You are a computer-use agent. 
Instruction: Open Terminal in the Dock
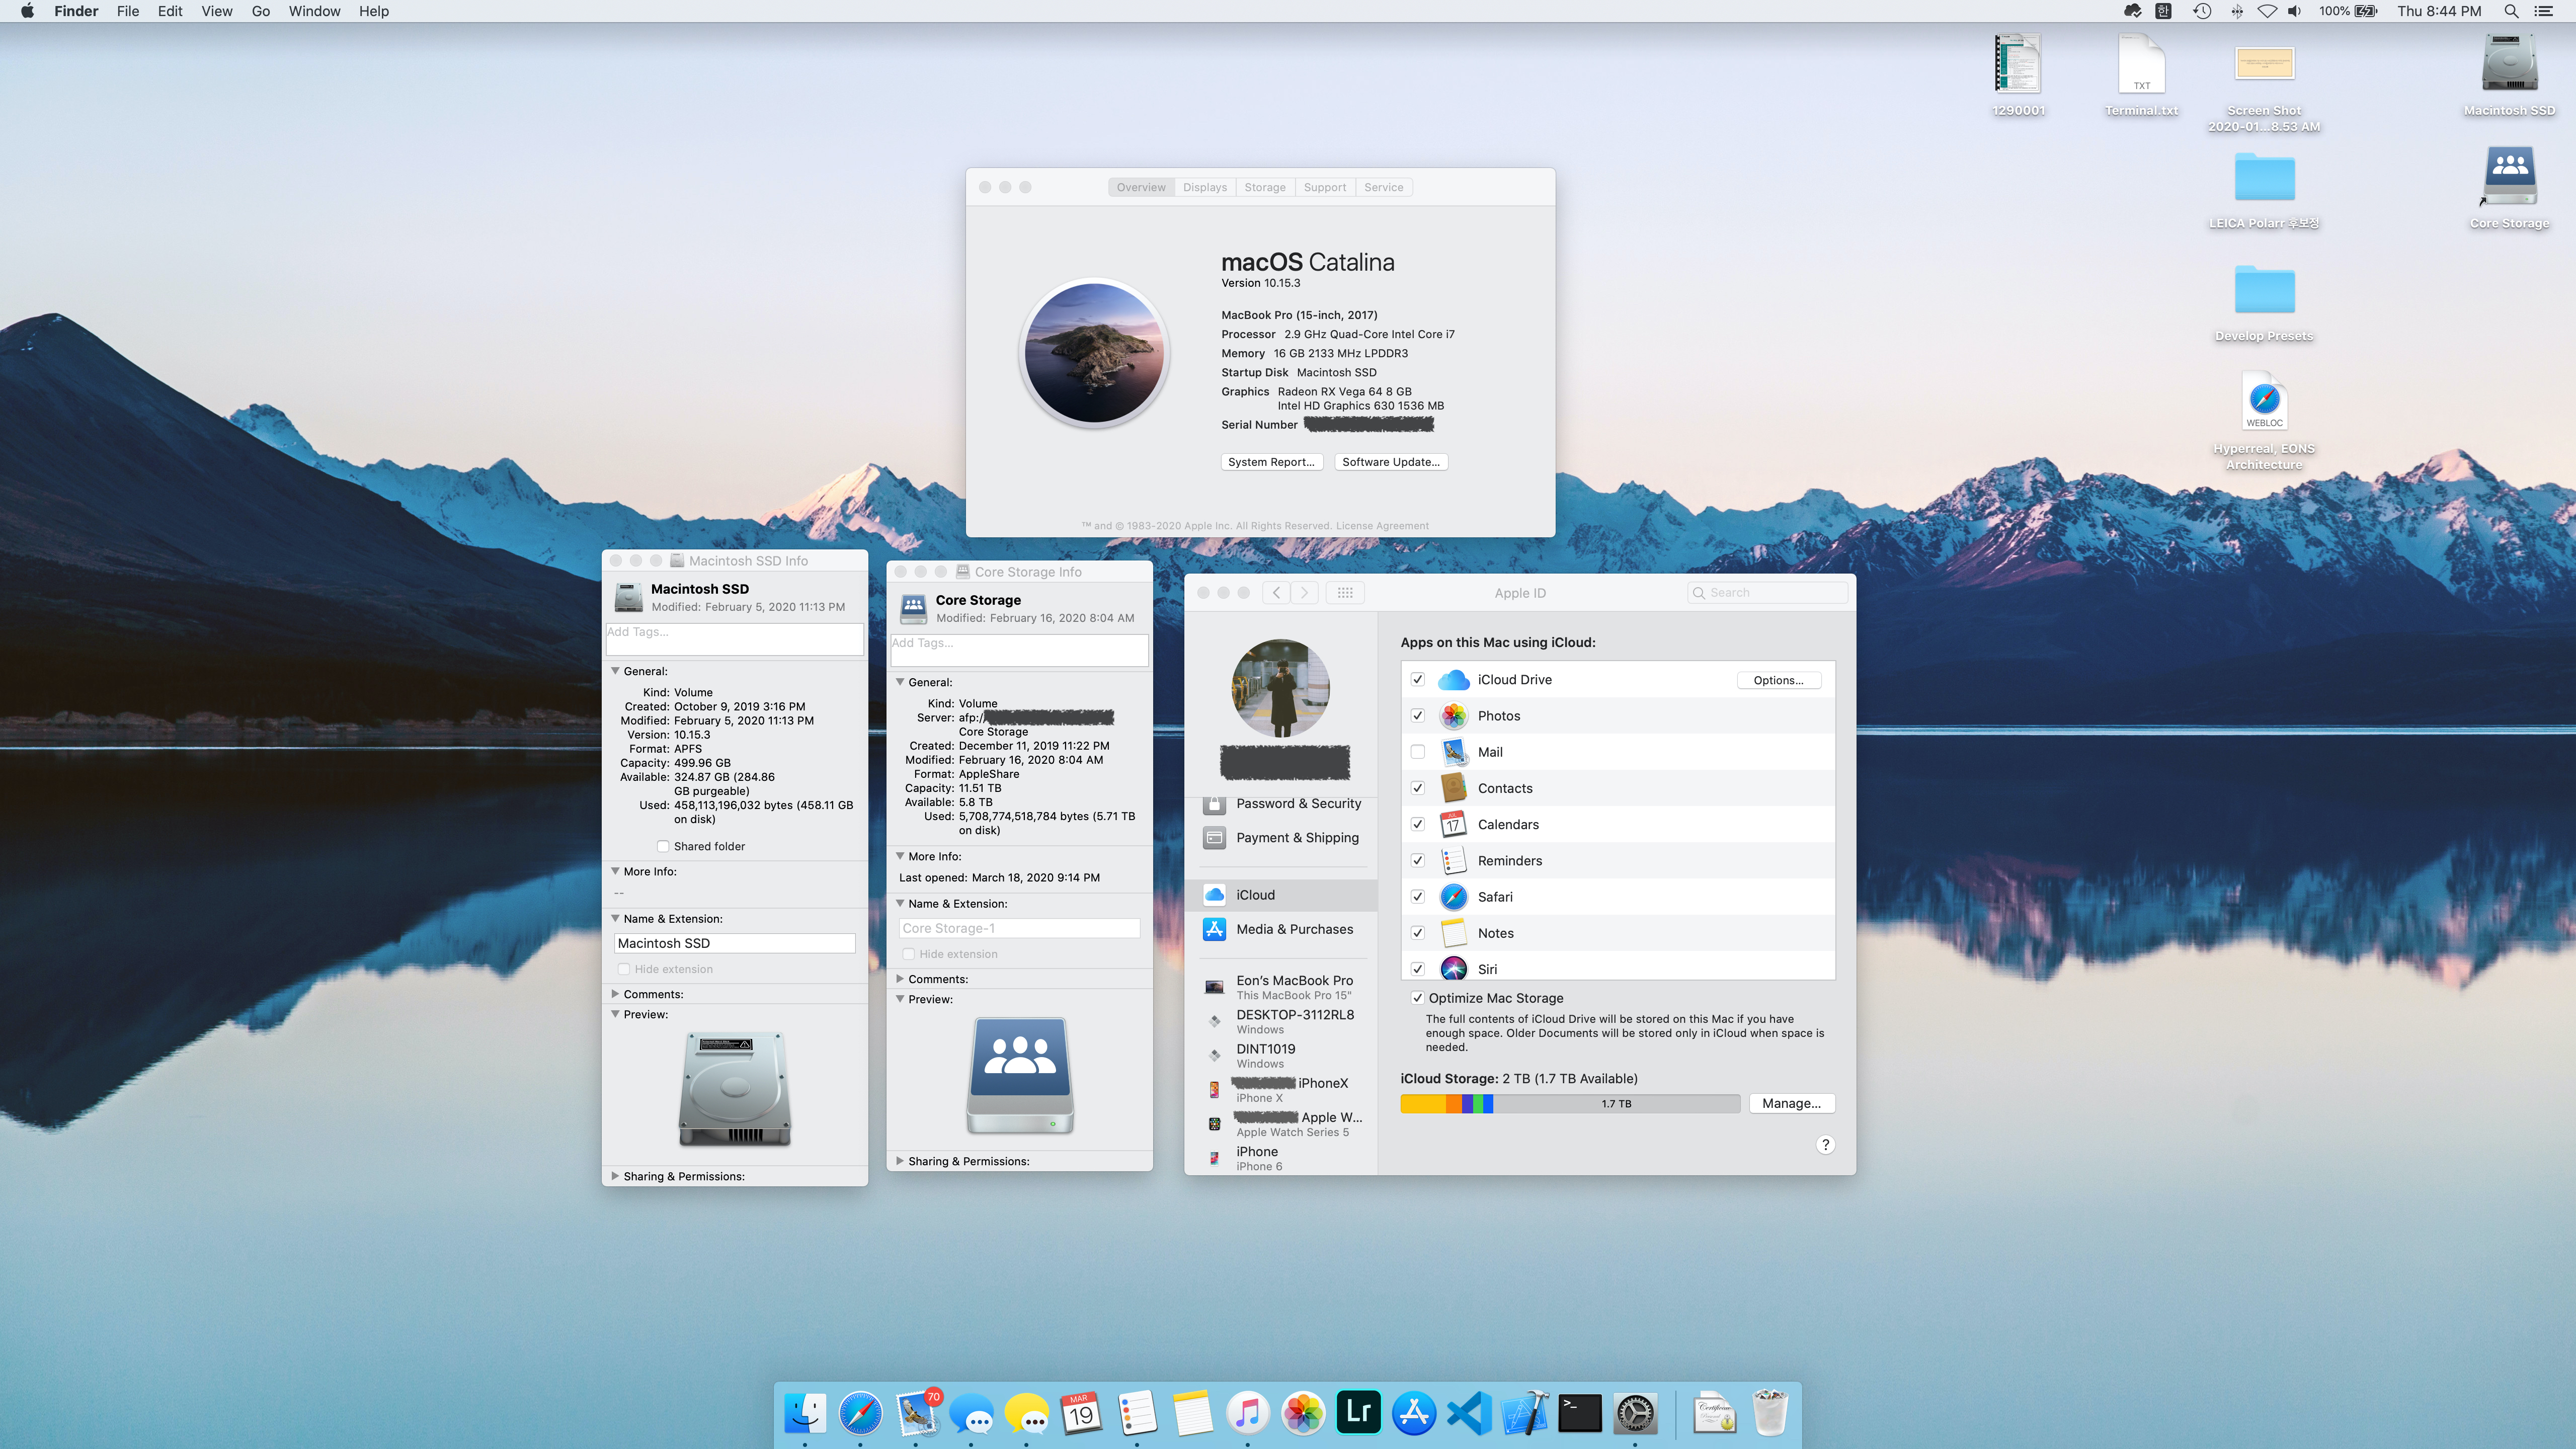click(1580, 1413)
